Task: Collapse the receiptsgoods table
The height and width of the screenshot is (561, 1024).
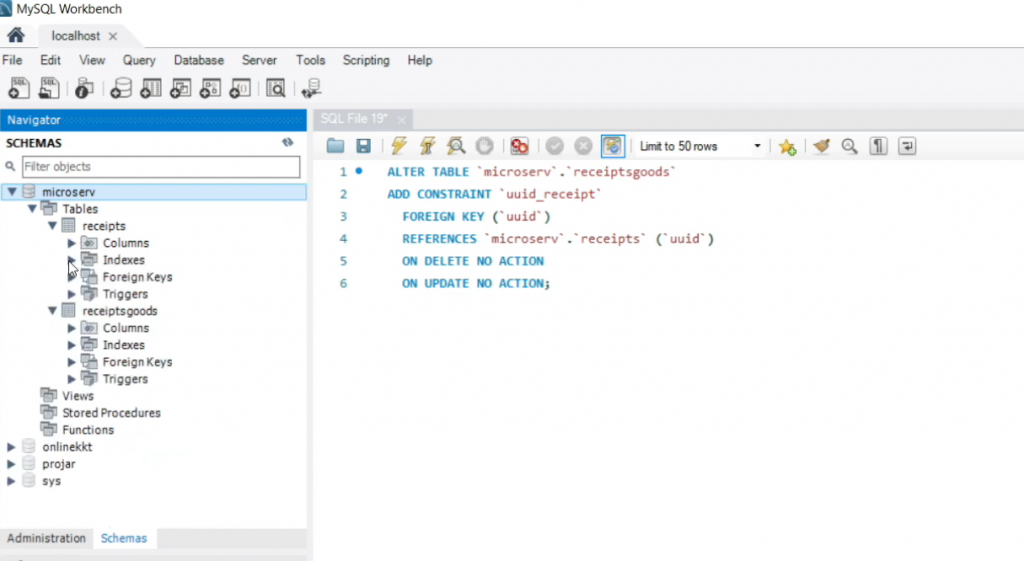Action: 52,310
